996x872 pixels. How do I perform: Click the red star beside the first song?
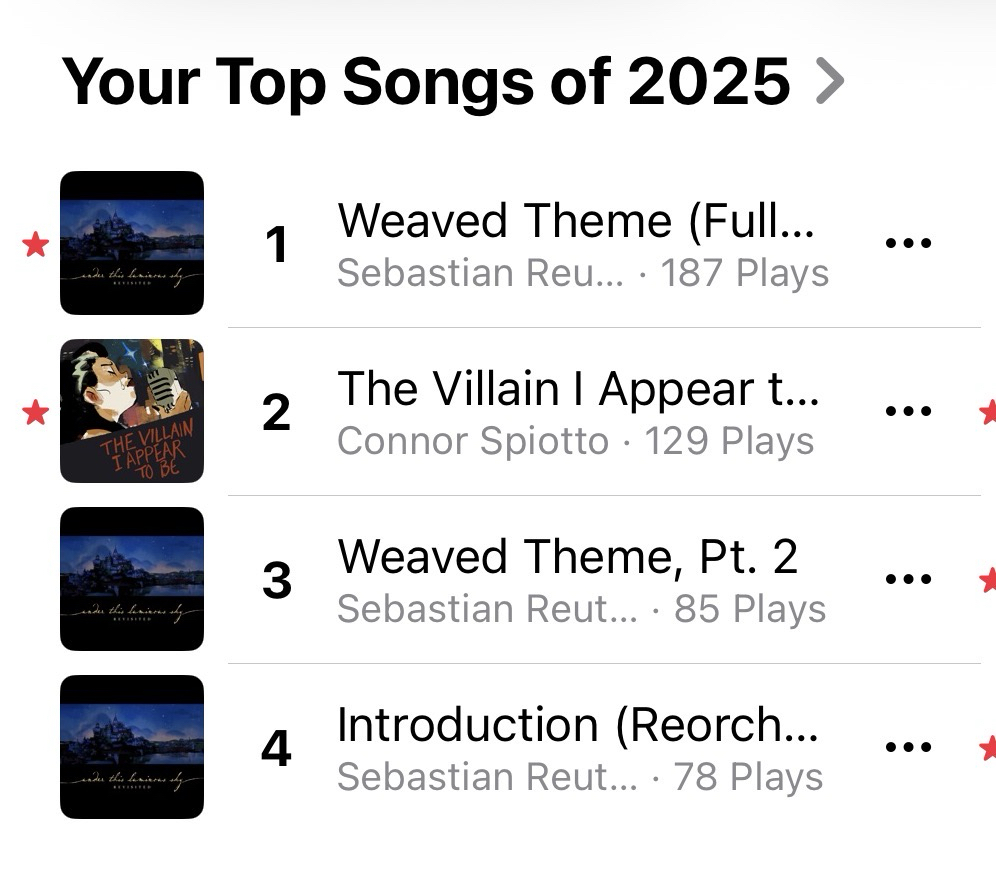point(36,244)
